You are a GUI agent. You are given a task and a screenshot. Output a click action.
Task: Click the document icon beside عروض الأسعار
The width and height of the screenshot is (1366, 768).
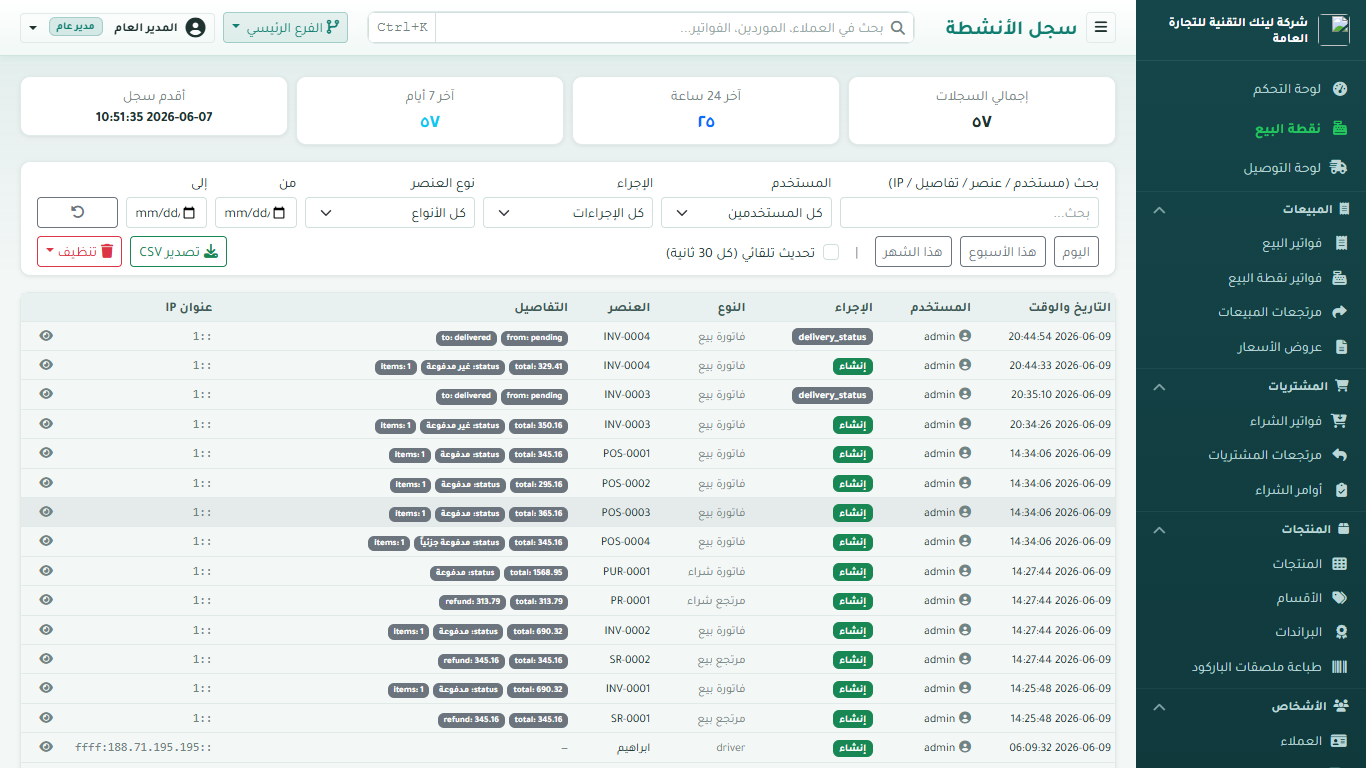(1342, 347)
